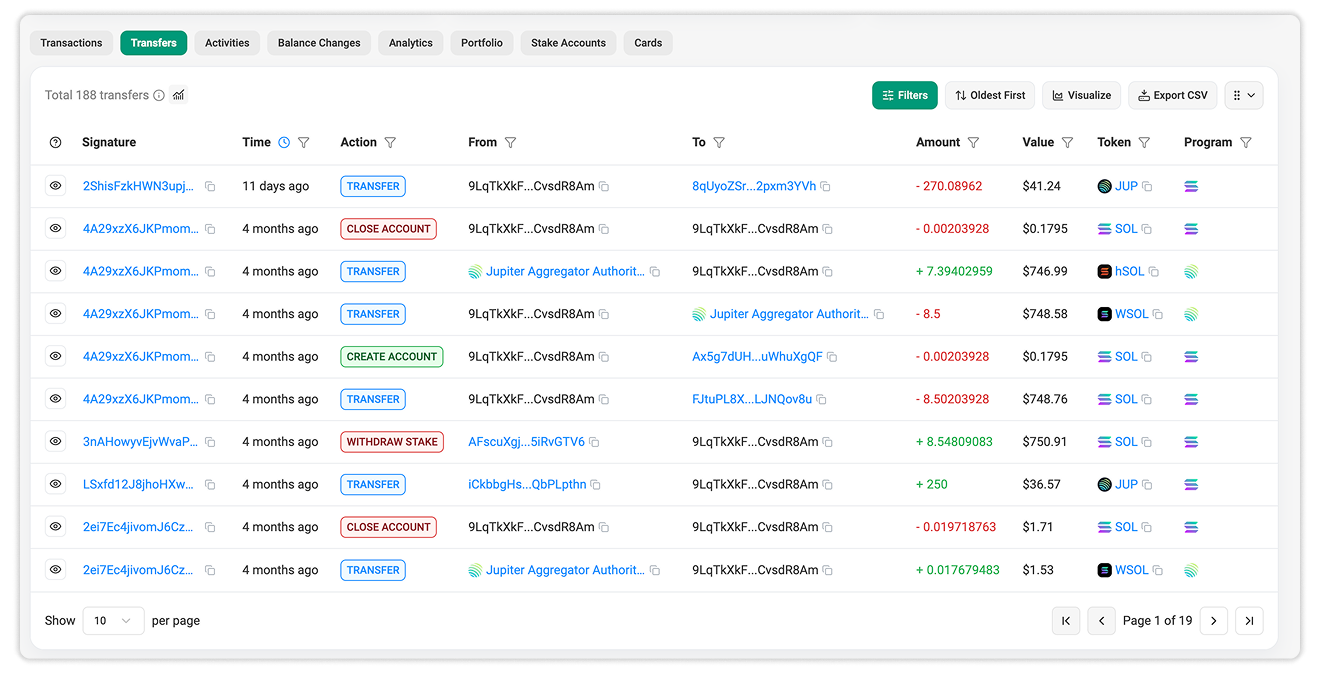This screenshot has height=674, width=1320.
Task: Open address FJtuPL8X...LJNQov8u
Action: (x=752, y=399)
